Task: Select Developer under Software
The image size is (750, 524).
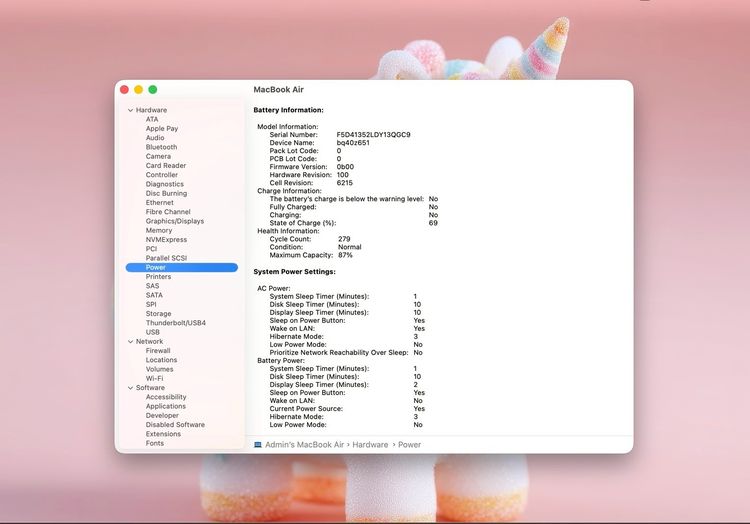Action: pos(162,415)
